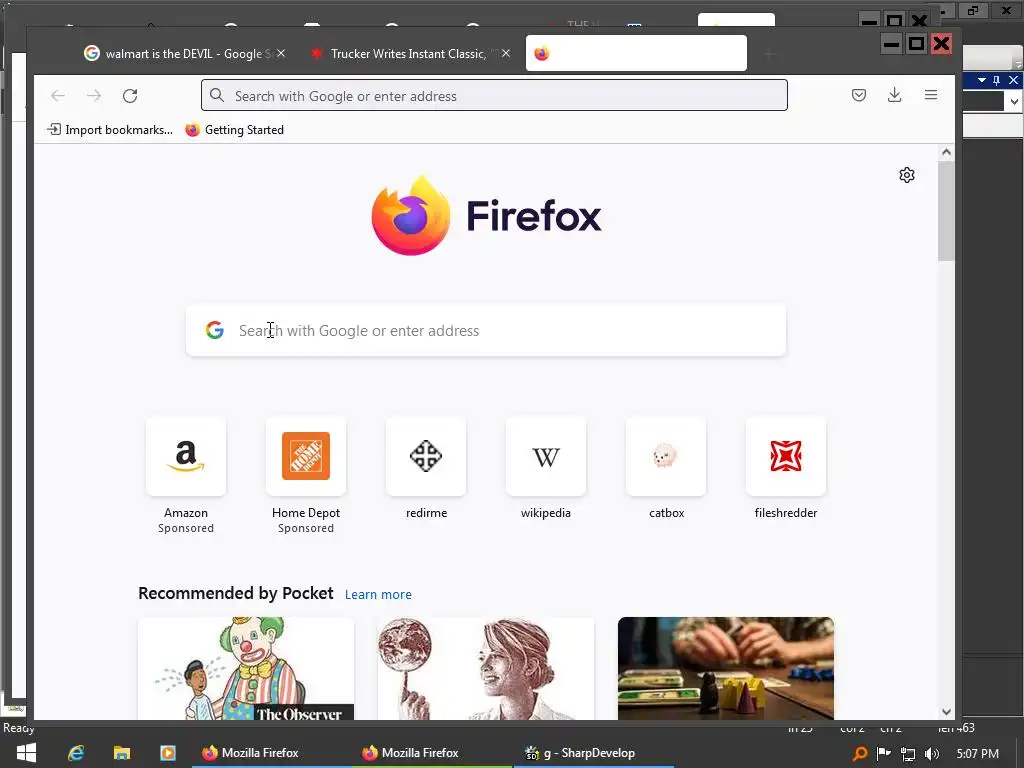Click Import bookmarks in bookmarks toolbar
This screenshot has width=1024, height=768.
coord(110,130)
